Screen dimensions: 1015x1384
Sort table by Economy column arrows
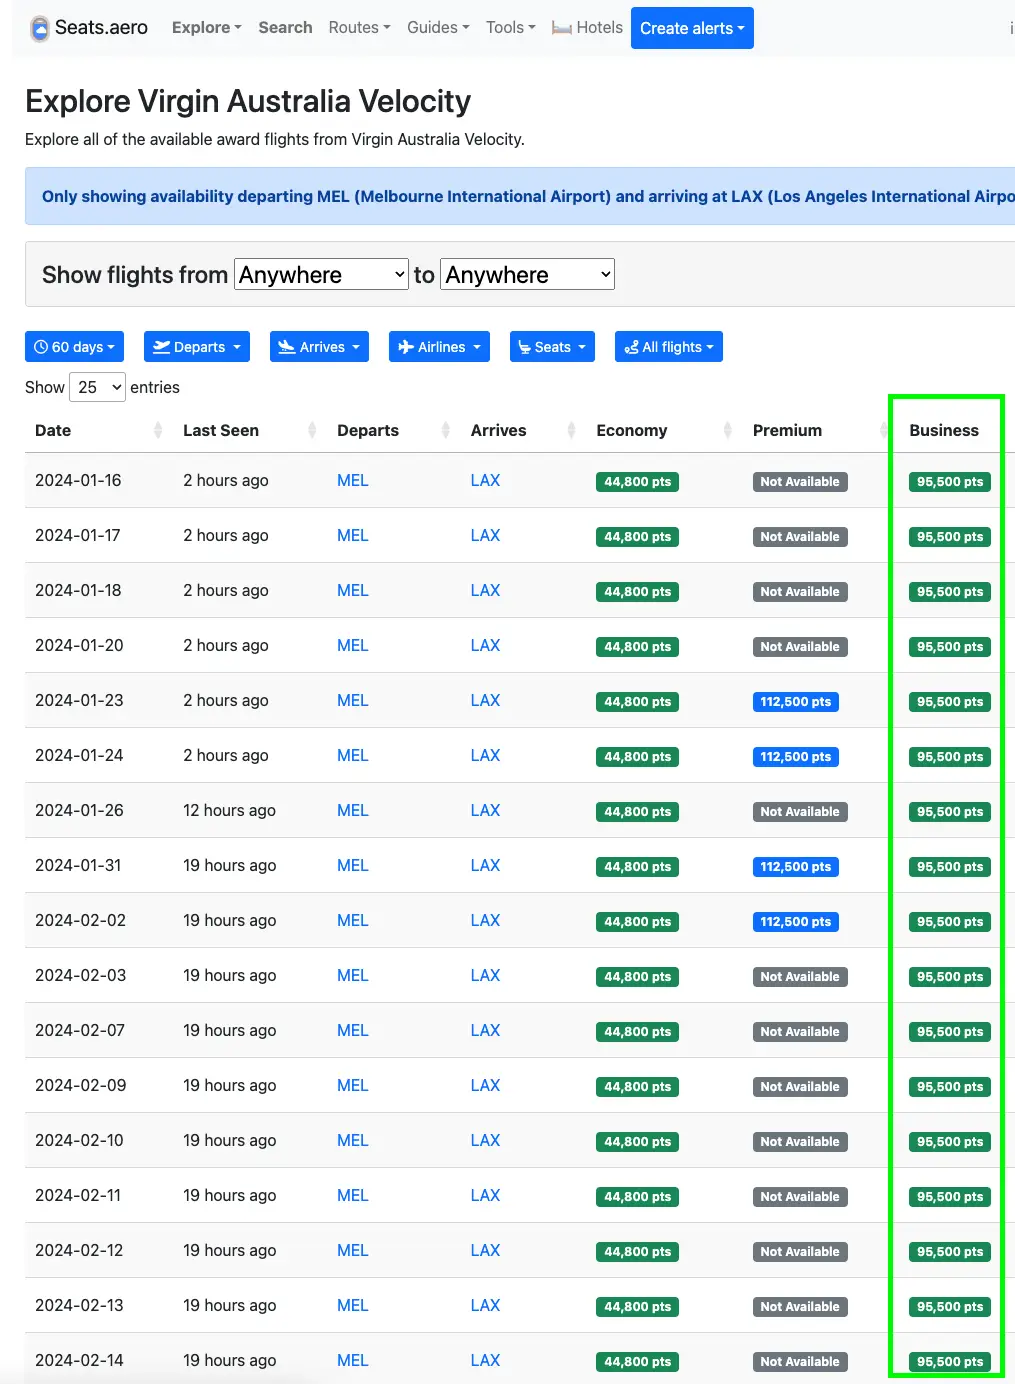(728, 430)
